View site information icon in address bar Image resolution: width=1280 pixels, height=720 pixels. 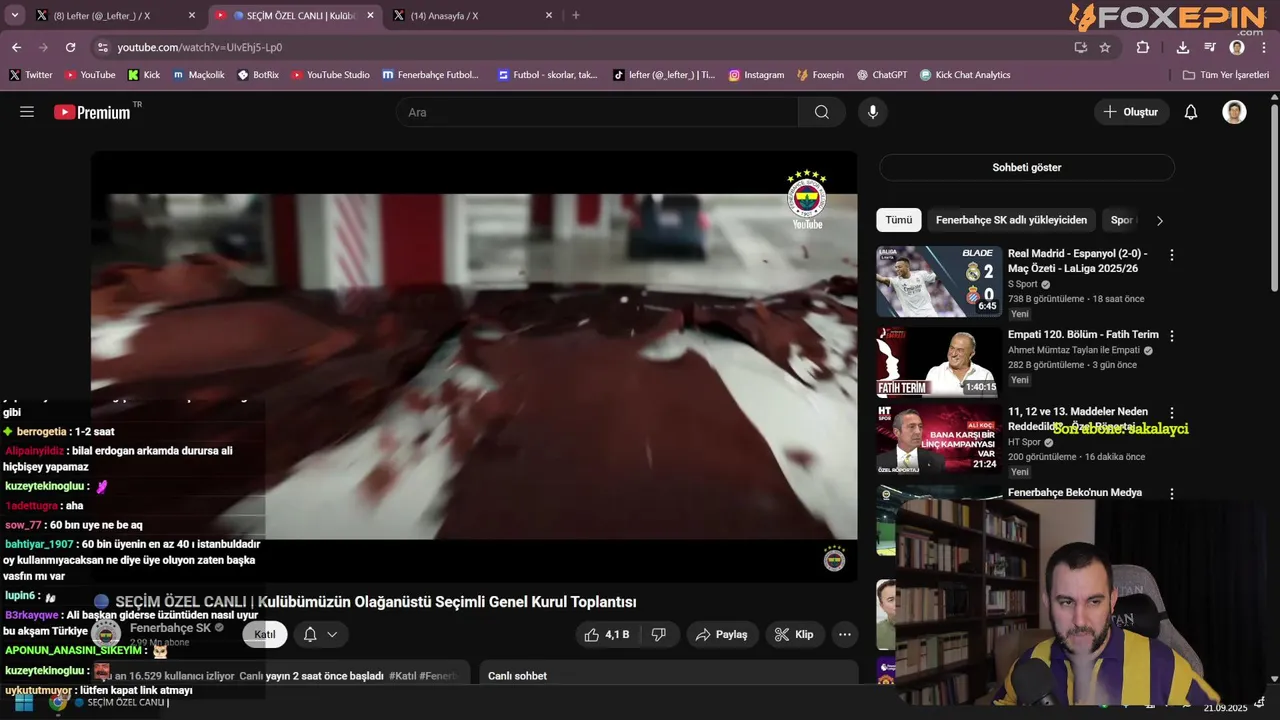102,47
